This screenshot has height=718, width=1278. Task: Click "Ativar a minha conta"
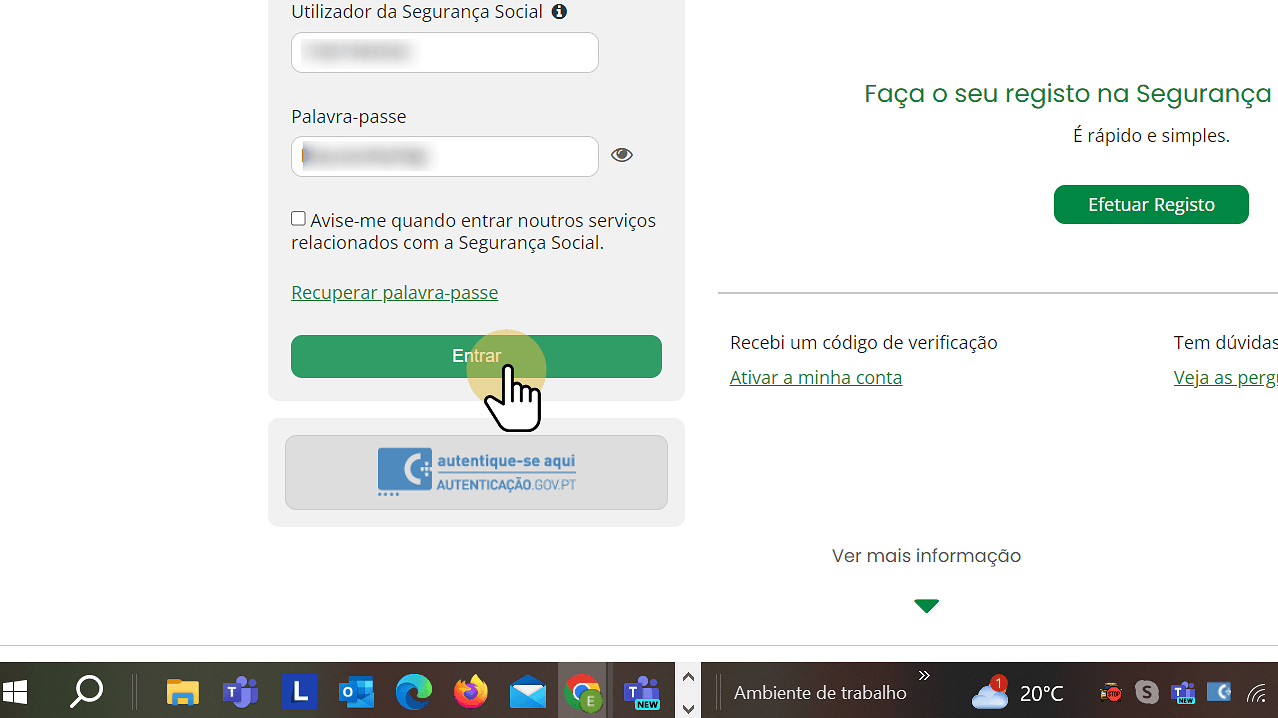pos(815,377)
